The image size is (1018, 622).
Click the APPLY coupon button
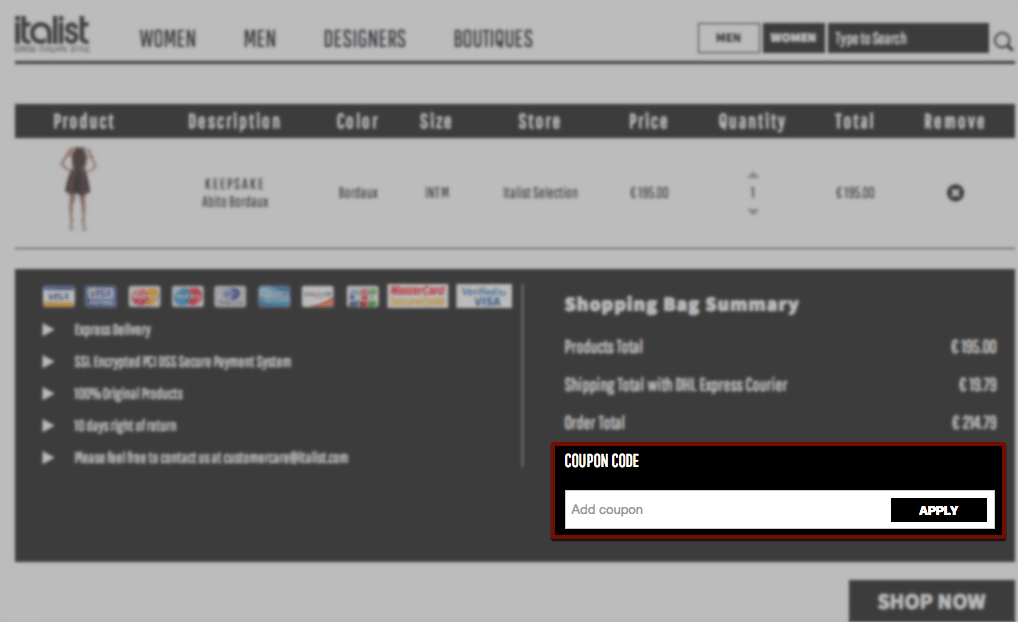(939, 510)
